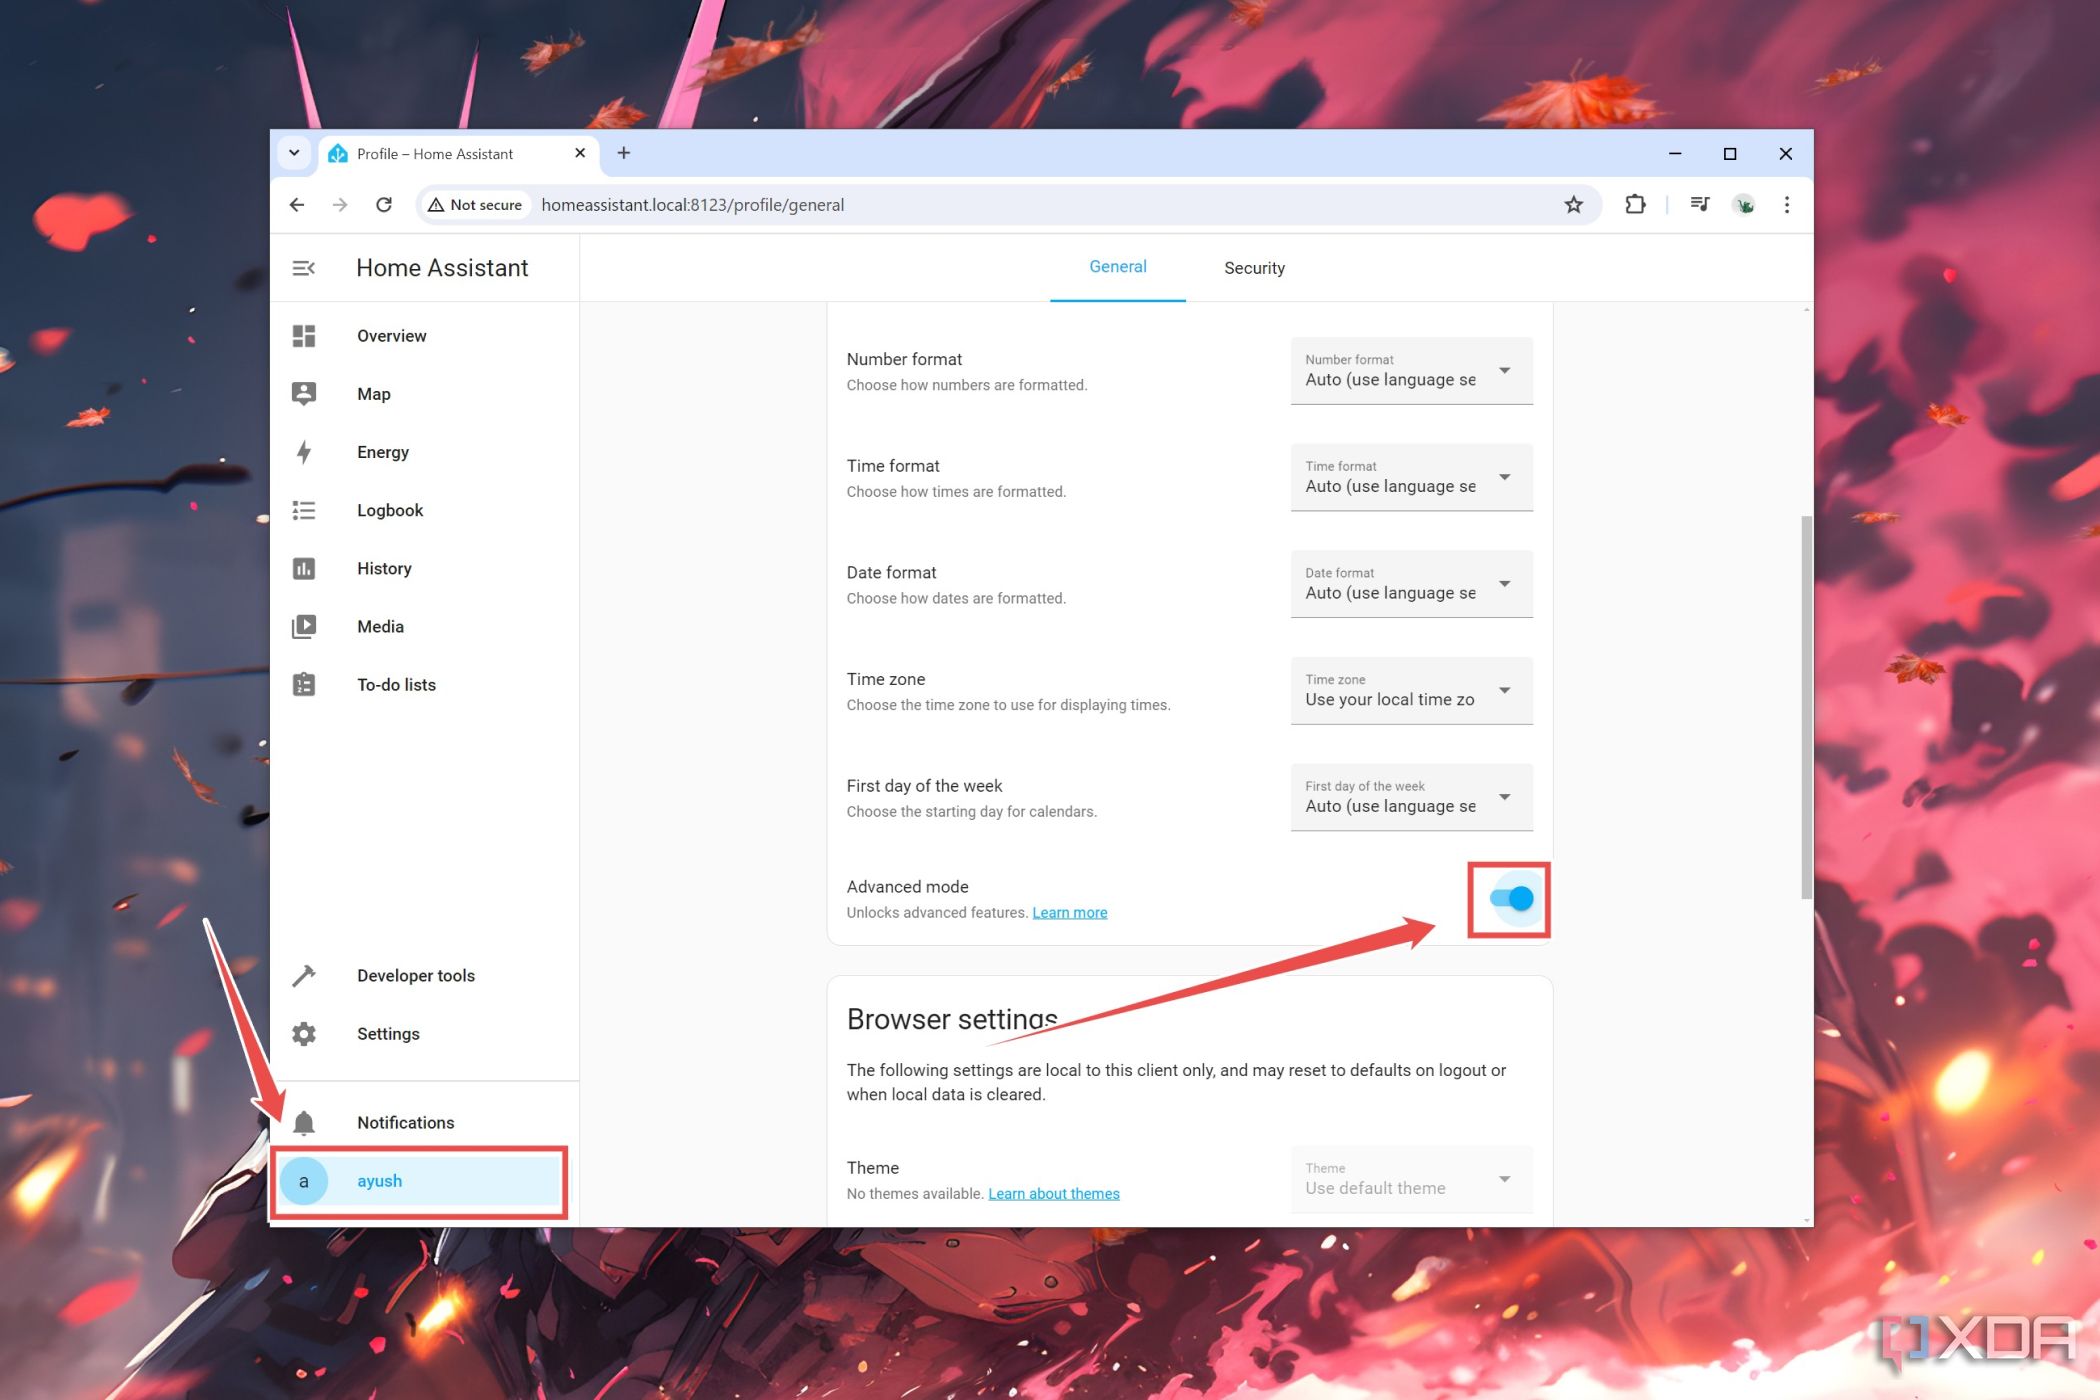Image resolution: width=2100 pixels, height=1400 pixels.
Task: Click the Energy navigation icon
Action: point(306,452)
